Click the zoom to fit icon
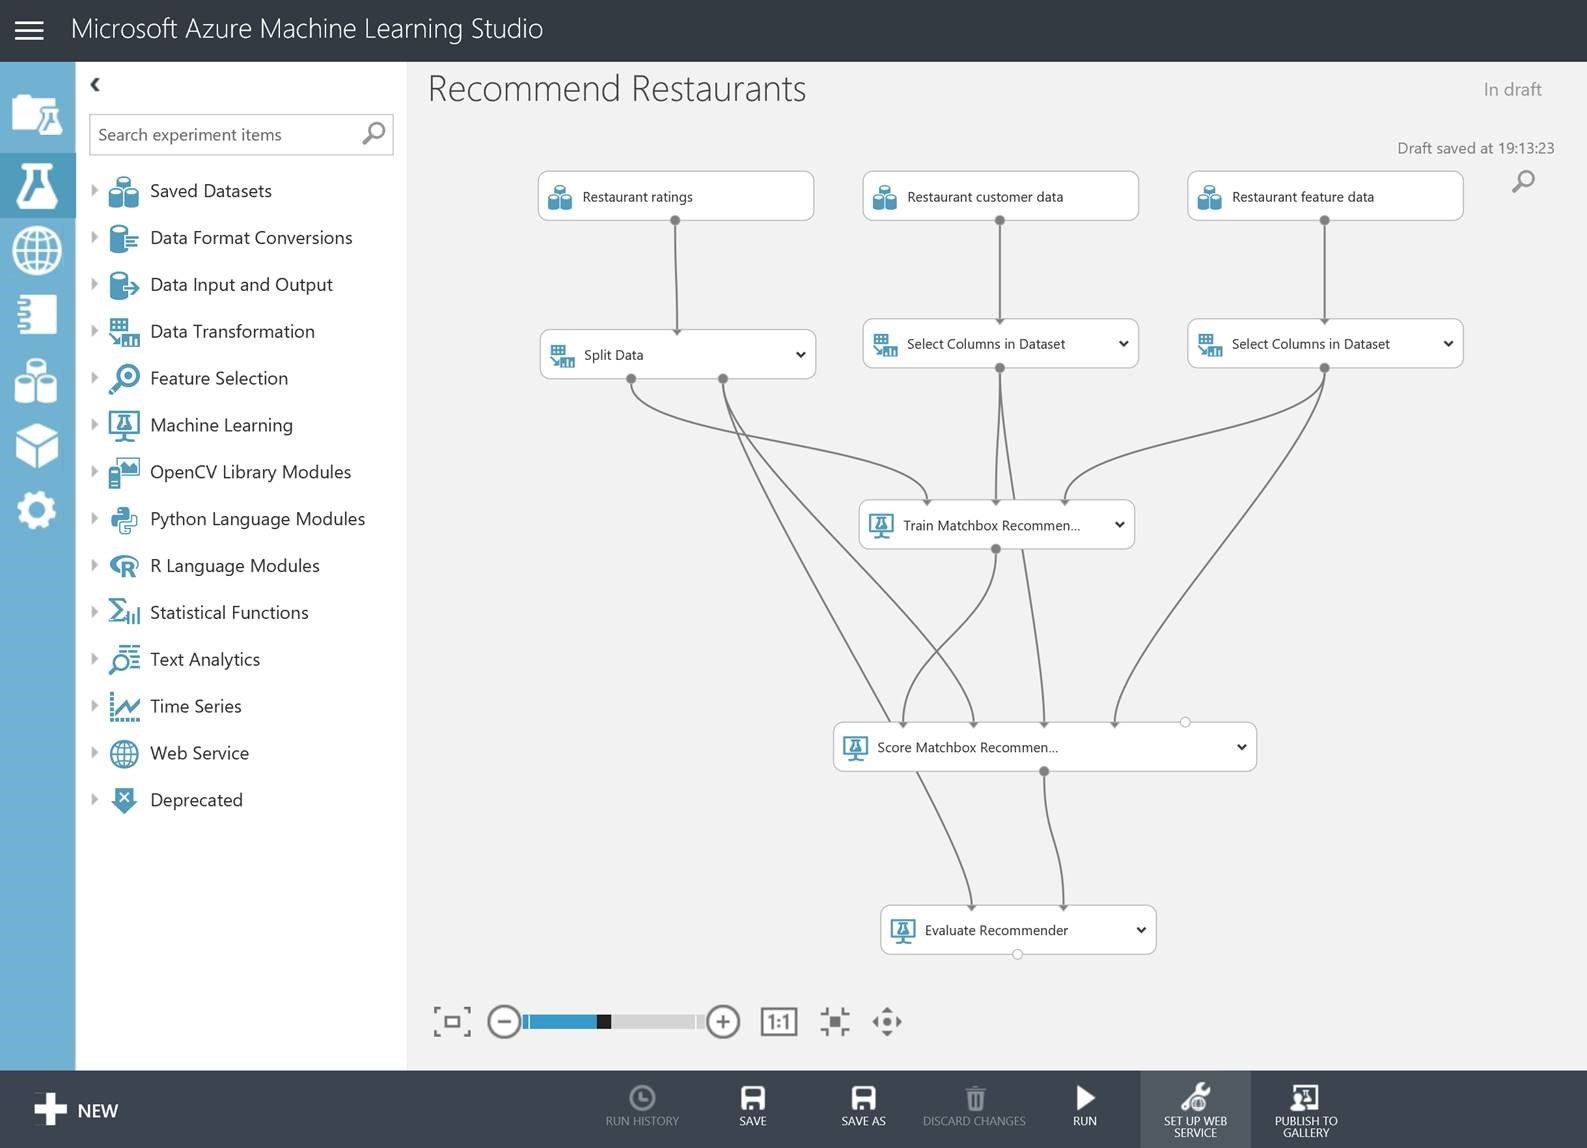1587x1148 pixels. point(835,1021)
